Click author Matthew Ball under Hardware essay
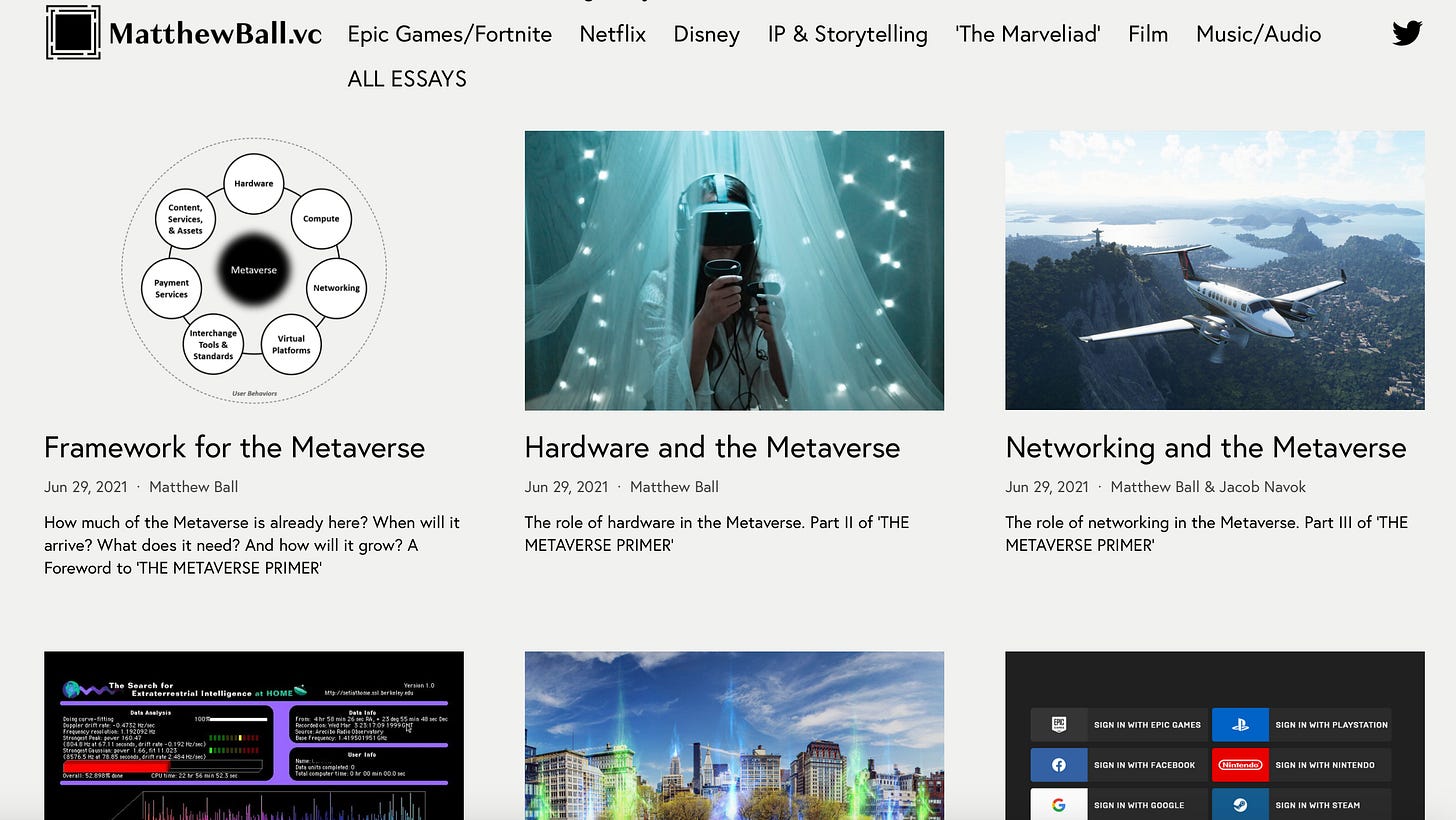This screenshot has width=1456, height=820. (674, 487)
